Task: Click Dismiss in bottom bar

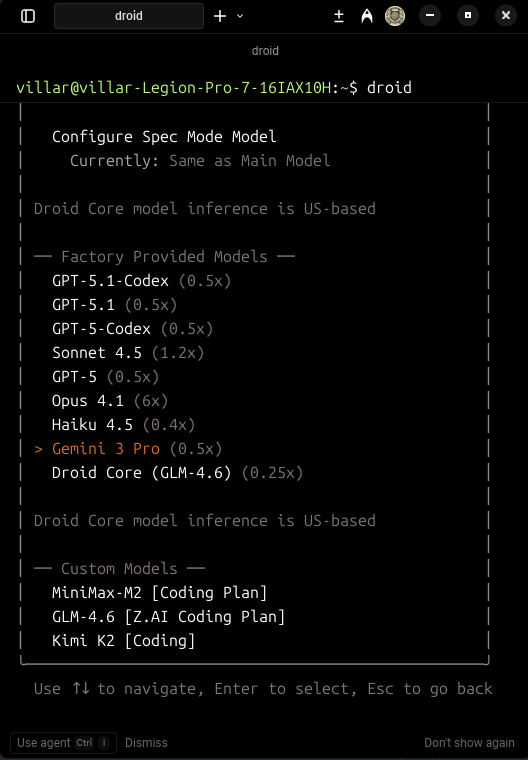Action: pos(146,743)
